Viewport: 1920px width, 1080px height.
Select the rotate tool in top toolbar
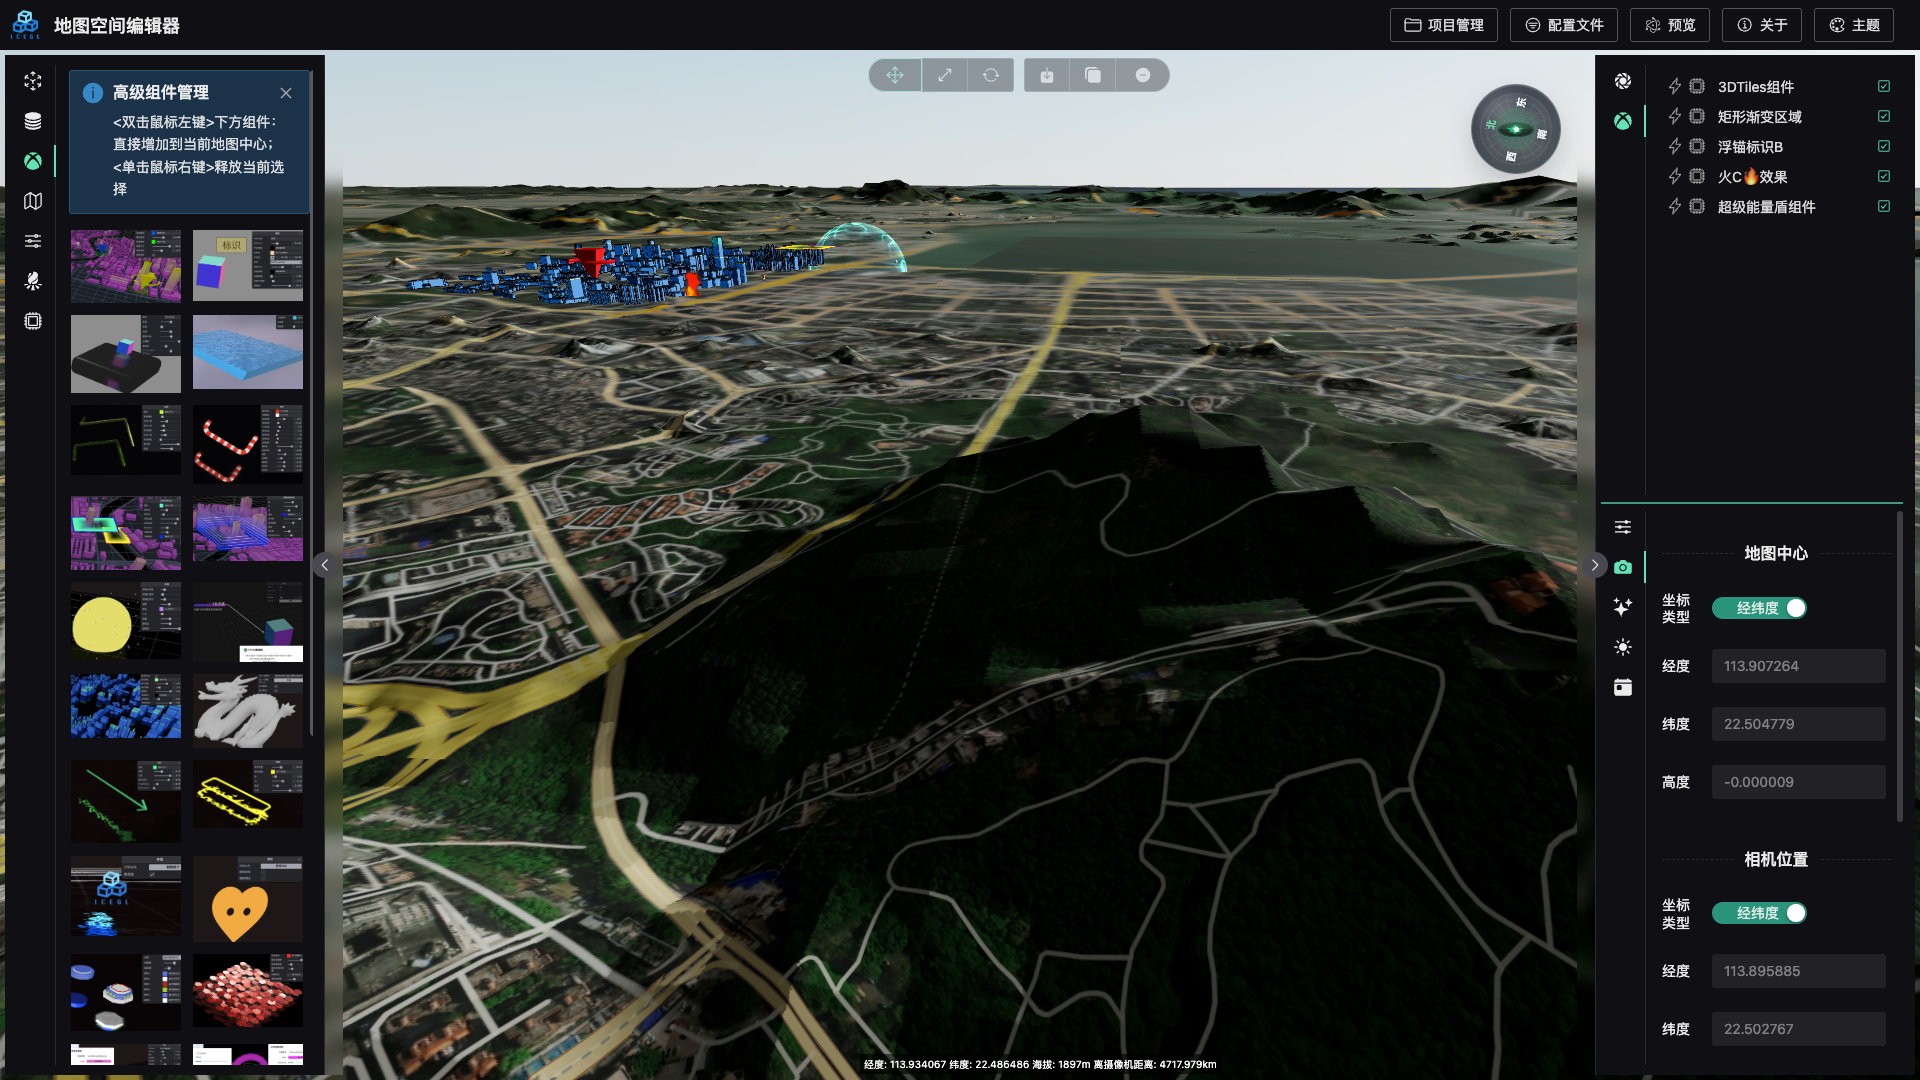pyautogui.click(x=991, y=75)
